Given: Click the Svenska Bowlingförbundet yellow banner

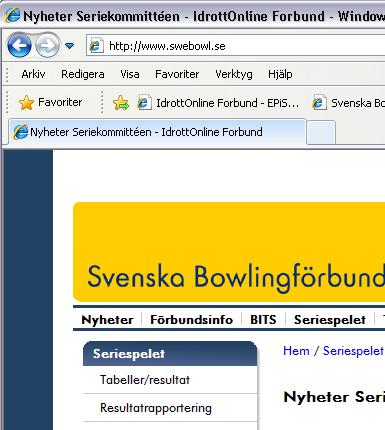Looking at the screenshot, I should [x=229, y=252].
